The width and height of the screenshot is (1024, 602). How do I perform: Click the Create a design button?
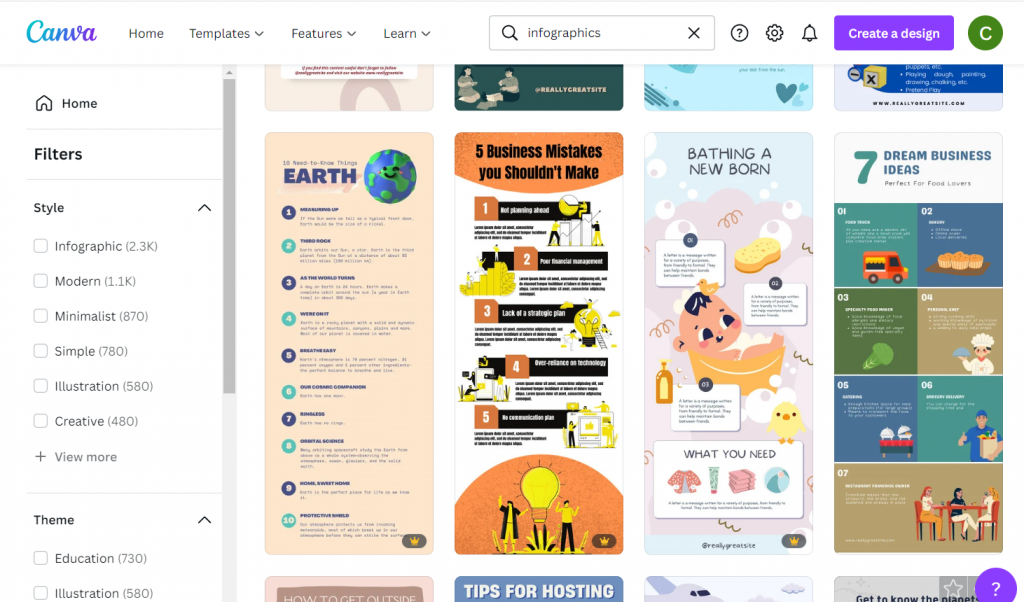coord(893,33)
